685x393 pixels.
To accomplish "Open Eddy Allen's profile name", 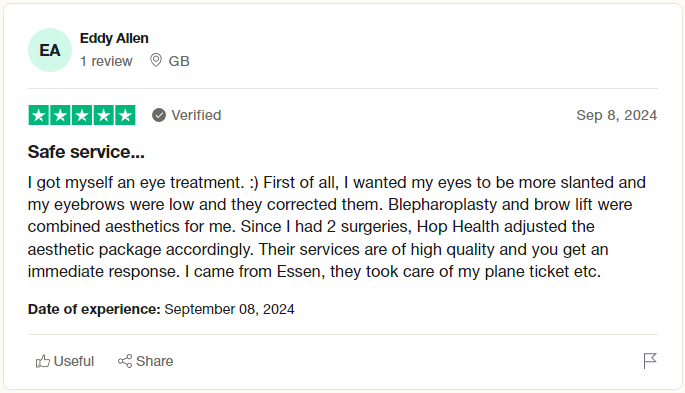I will coord(114,38).
